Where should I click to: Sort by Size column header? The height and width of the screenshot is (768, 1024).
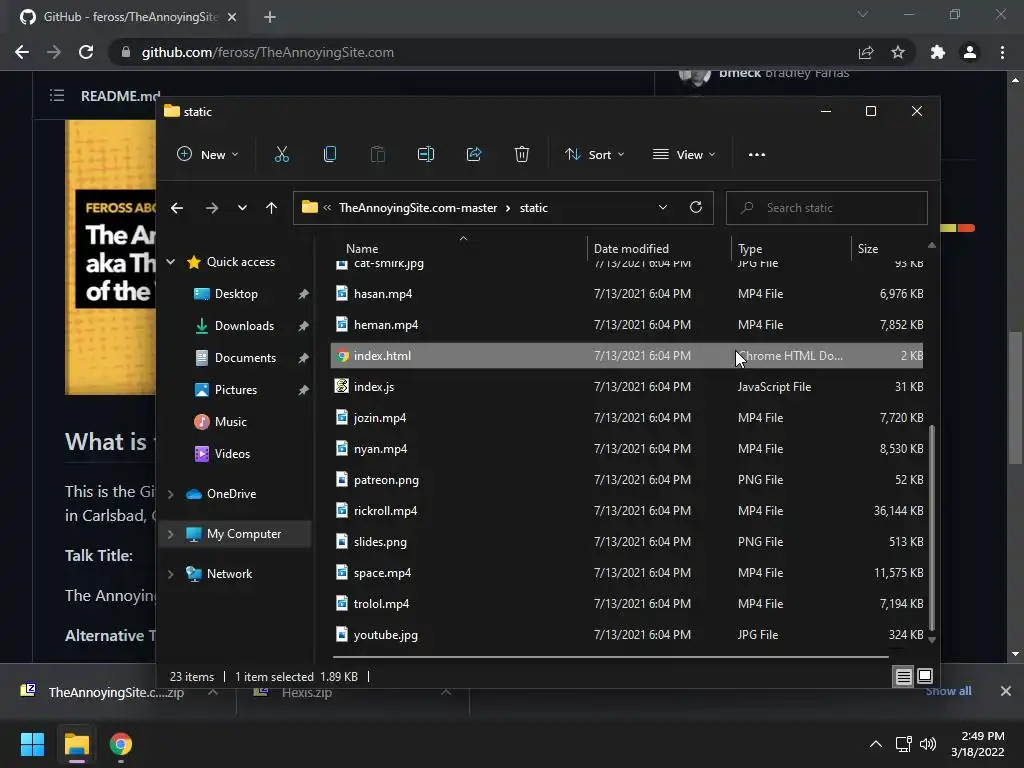(x=868, y=249)
